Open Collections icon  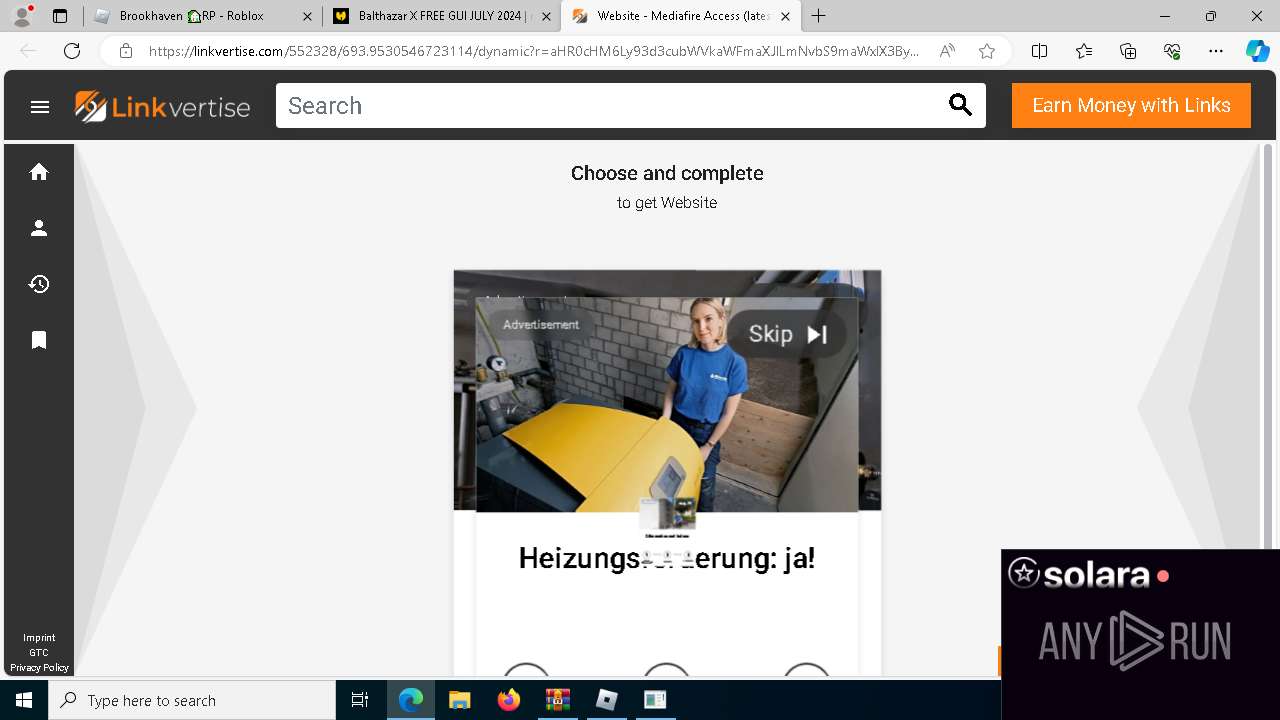[1128, 51]
